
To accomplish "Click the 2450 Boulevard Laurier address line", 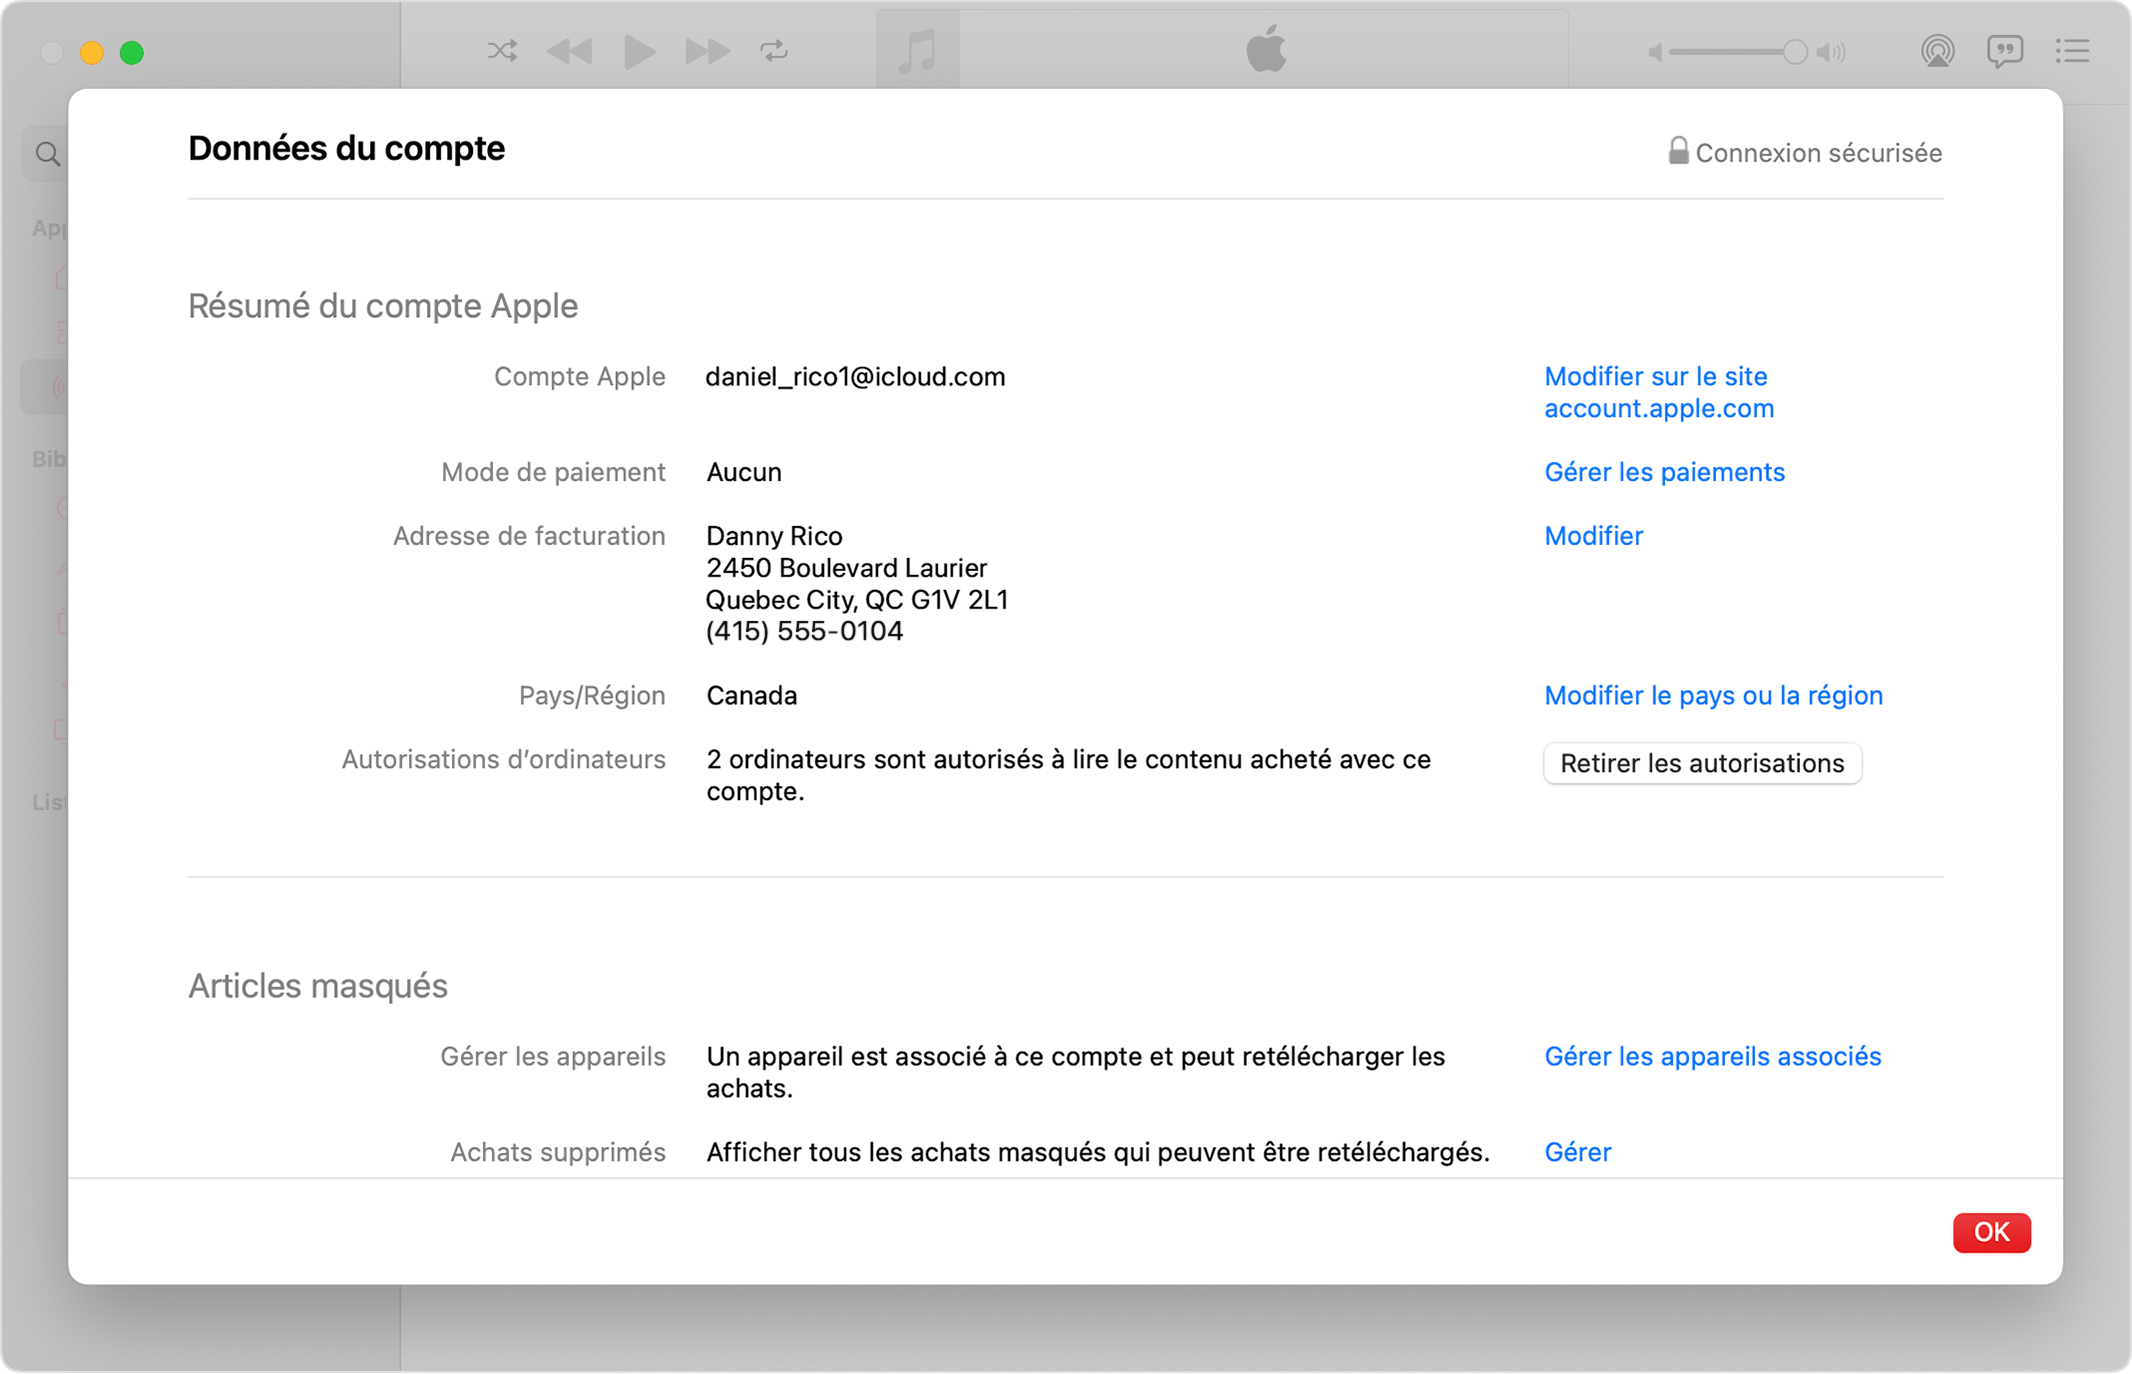I will [846, 568].
